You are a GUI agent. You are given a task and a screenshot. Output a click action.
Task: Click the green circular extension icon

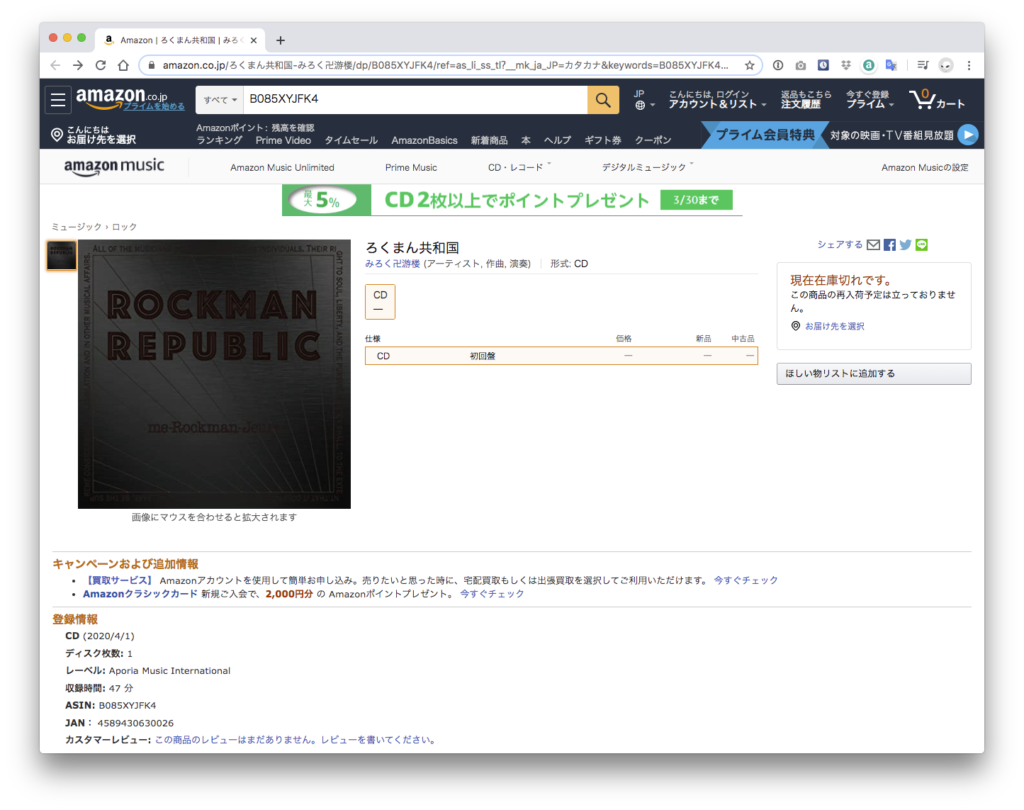tap(868, 65)
